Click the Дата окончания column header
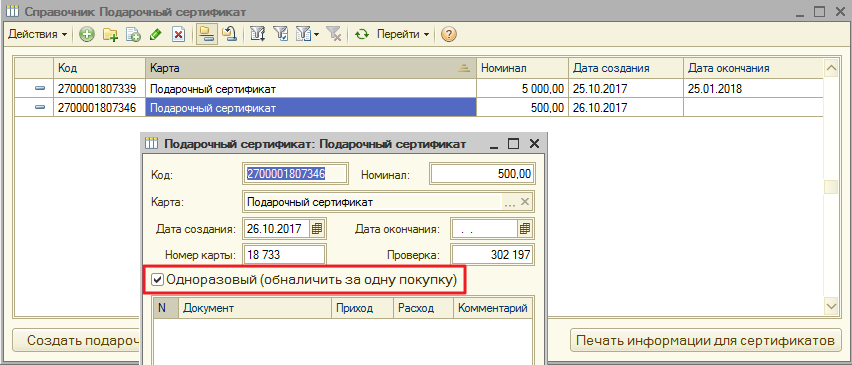The height and width of the screenshot is (365, 852). [x=753, y=68]
